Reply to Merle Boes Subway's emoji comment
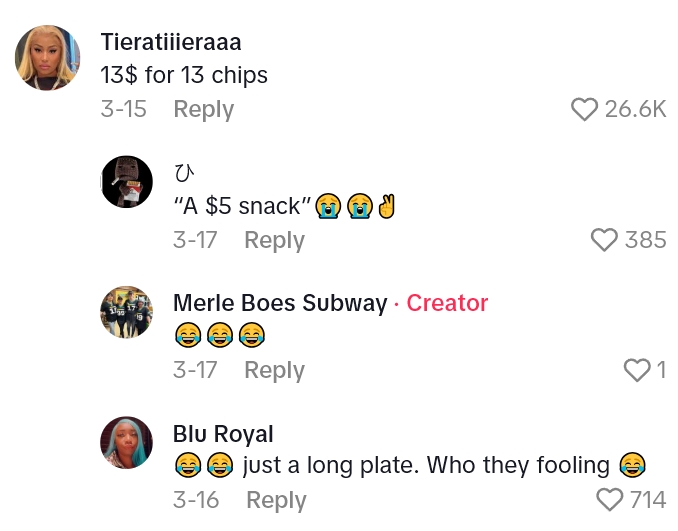Screen dimensions: 678x531 [x=274, y=370]
